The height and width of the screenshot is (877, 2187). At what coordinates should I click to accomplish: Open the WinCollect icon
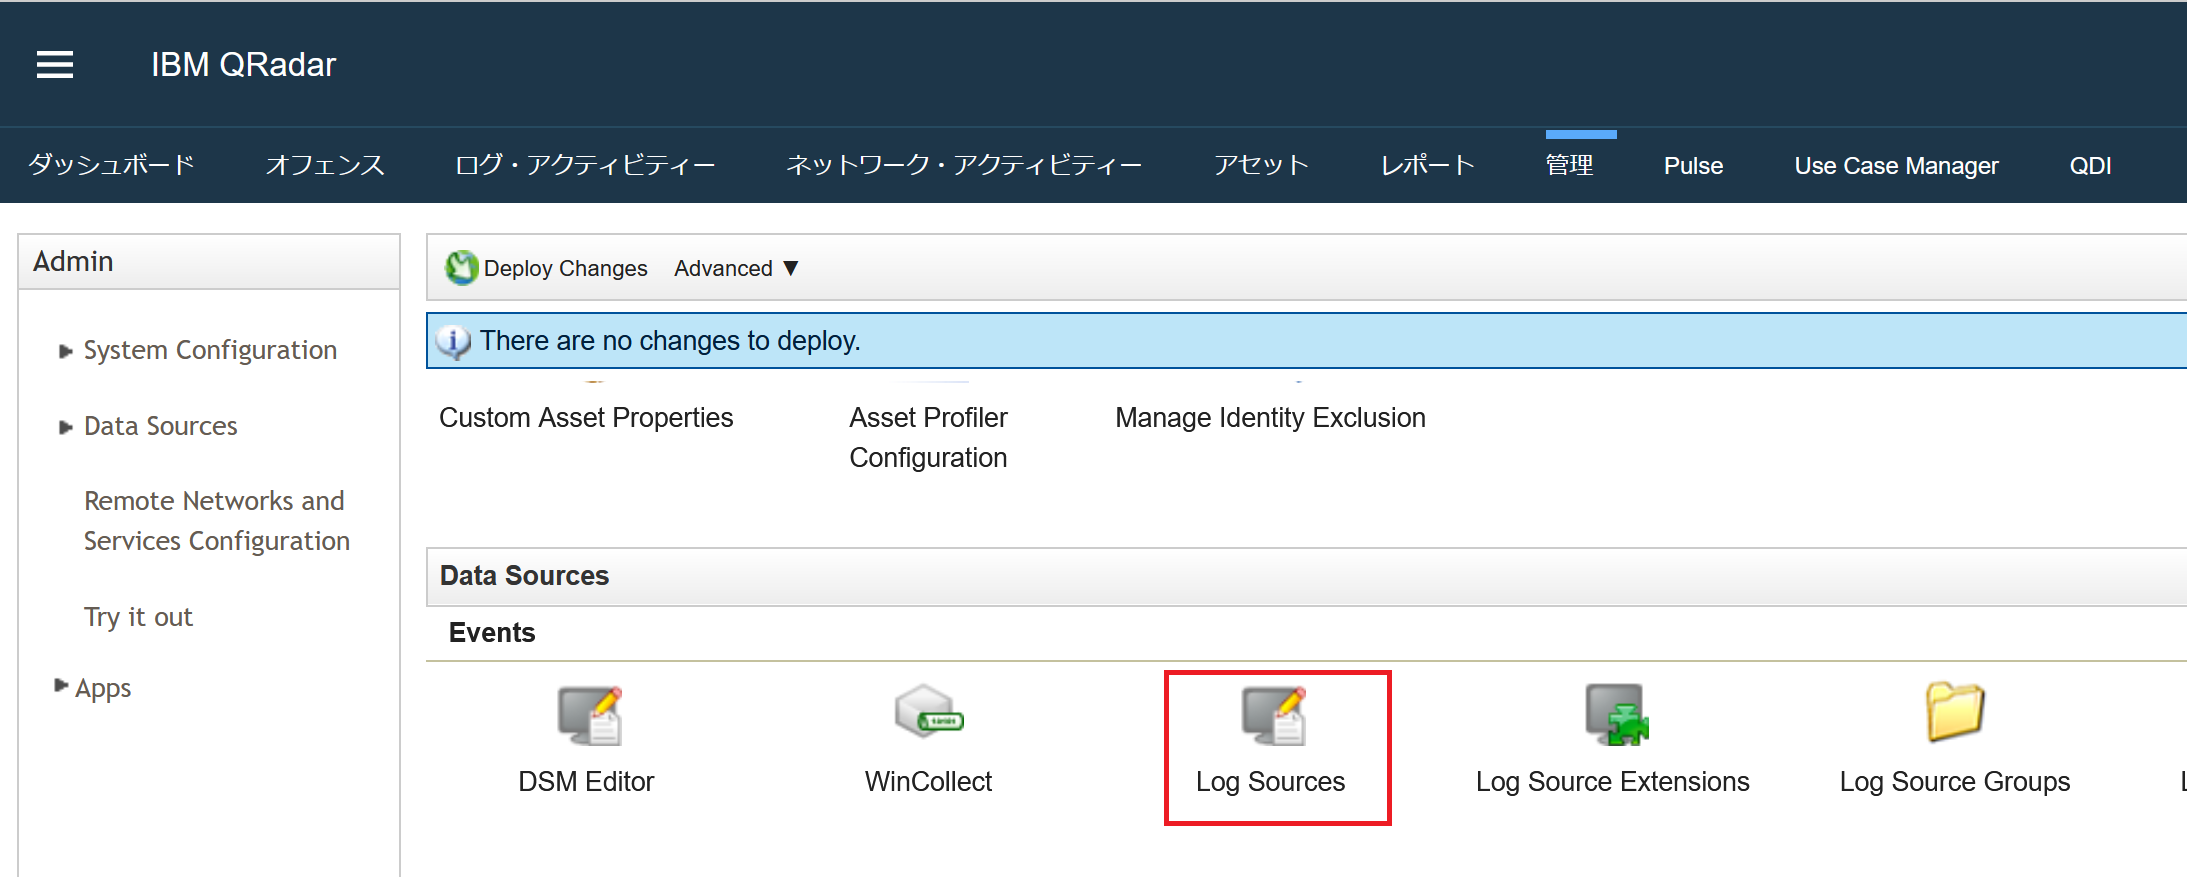[929, 712]
